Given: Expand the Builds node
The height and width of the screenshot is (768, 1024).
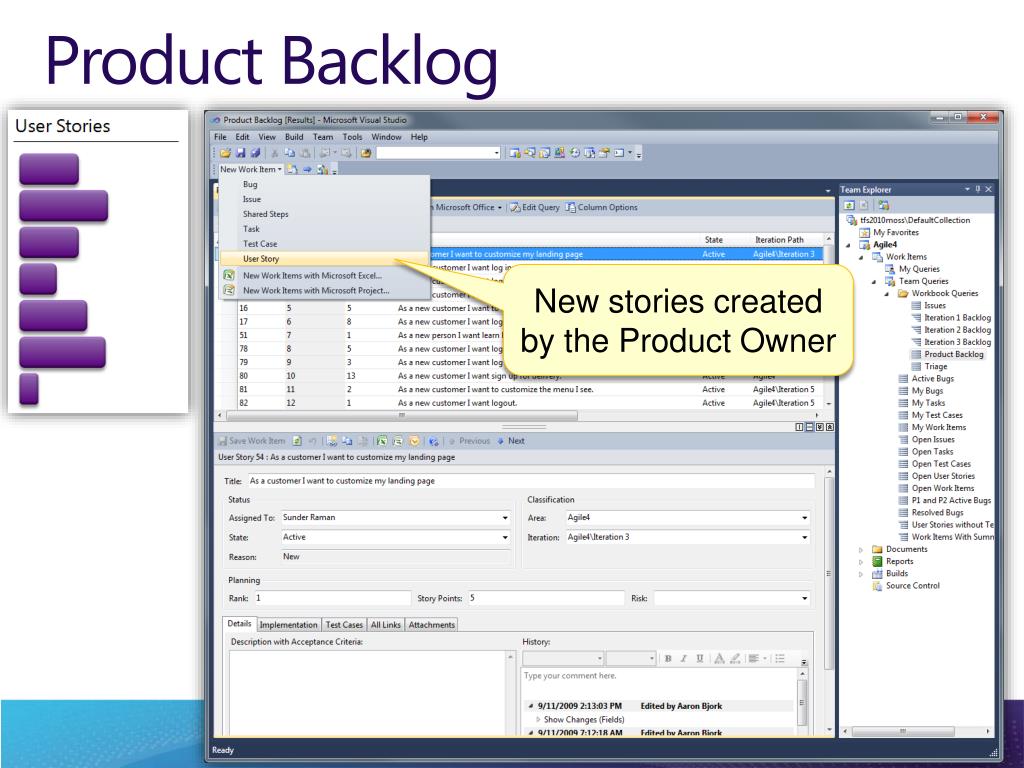Looking at the screenshot, I should [x=861, y=574].
